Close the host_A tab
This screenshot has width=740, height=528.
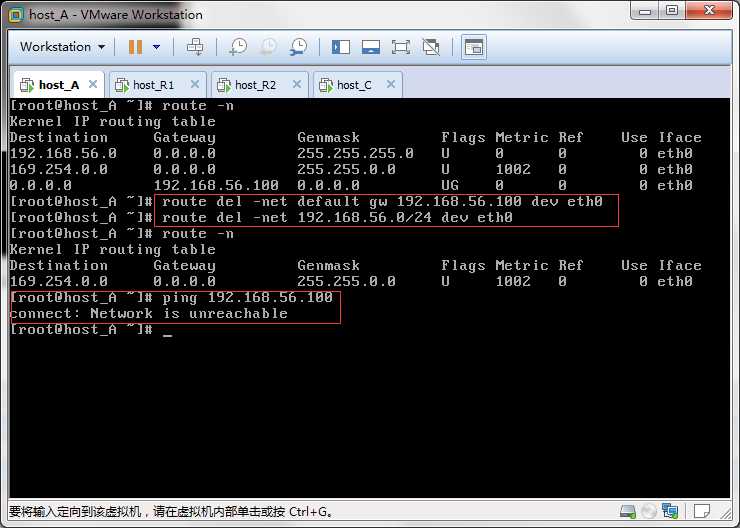click(93, 84)
